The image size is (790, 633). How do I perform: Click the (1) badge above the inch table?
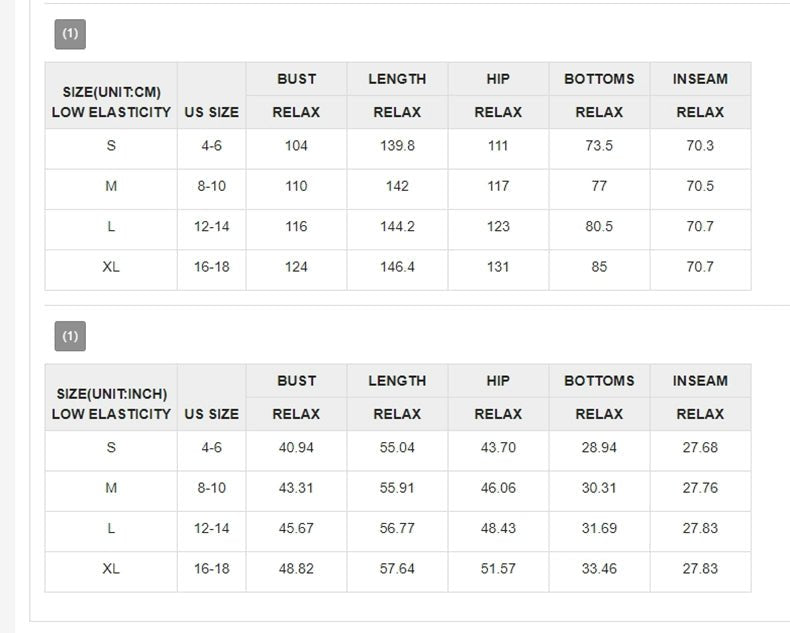pos(70,336)
